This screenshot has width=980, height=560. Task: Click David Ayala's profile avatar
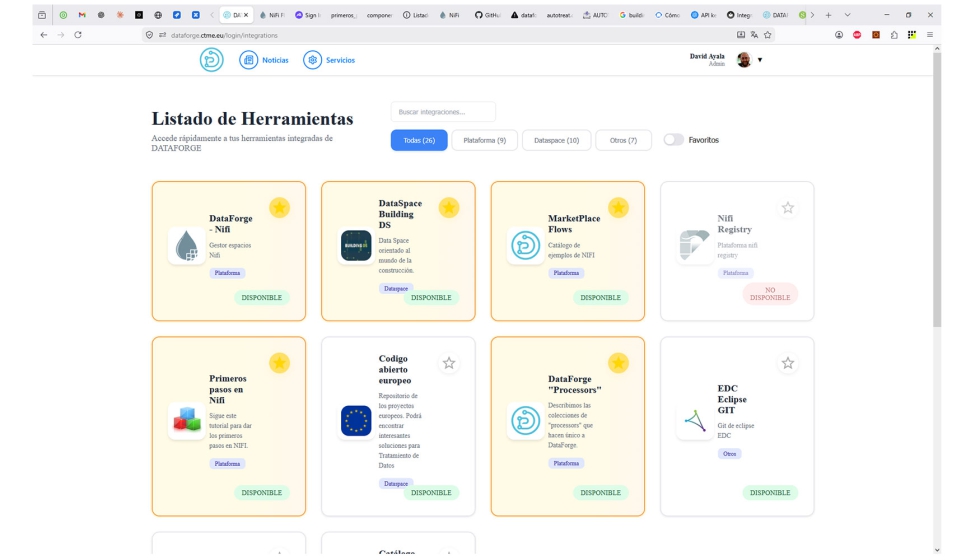pyautogui.click(x=744, y=59)
